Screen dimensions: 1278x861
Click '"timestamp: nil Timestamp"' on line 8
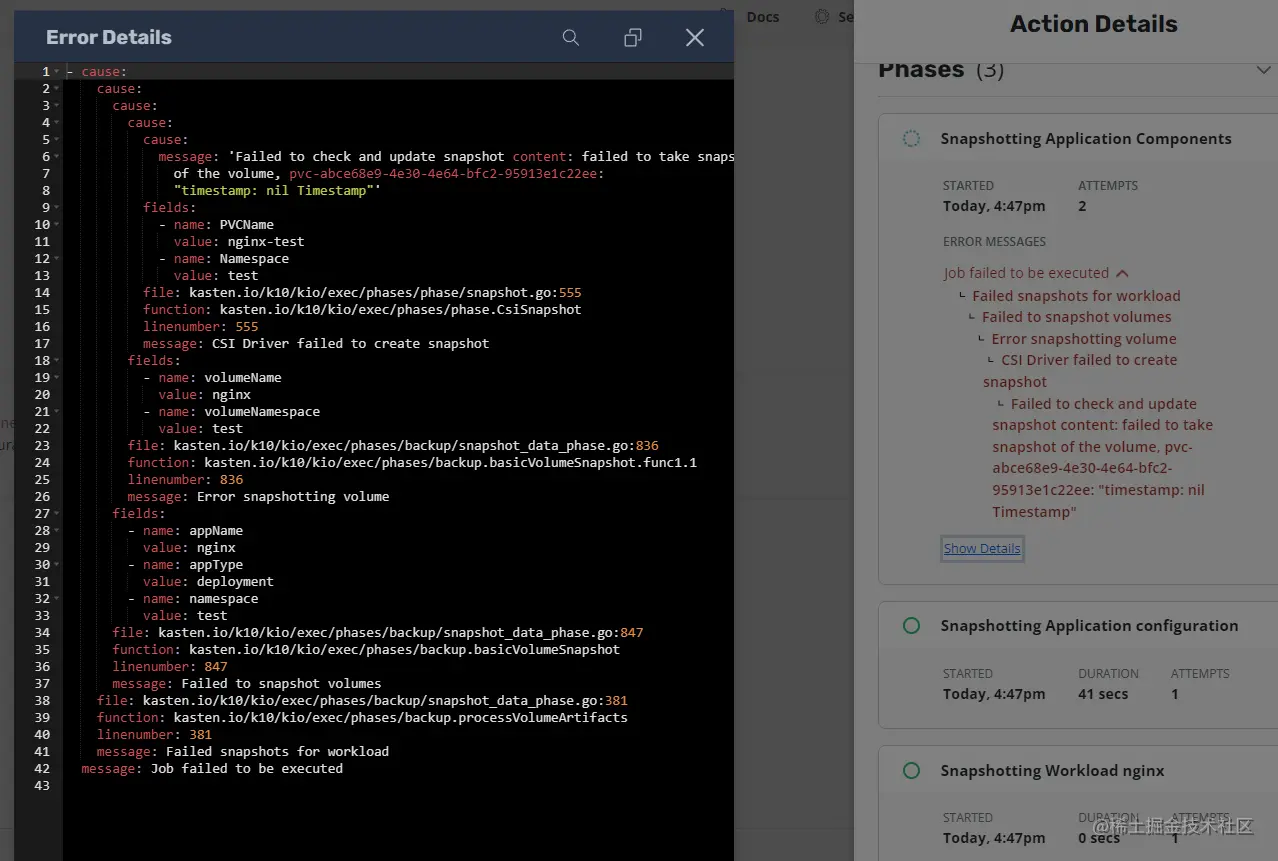coord(277,191)
